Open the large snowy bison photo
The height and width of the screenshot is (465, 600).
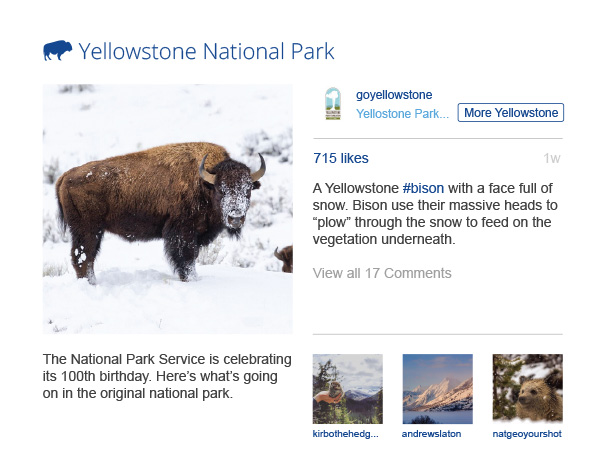tap(167, 208)
